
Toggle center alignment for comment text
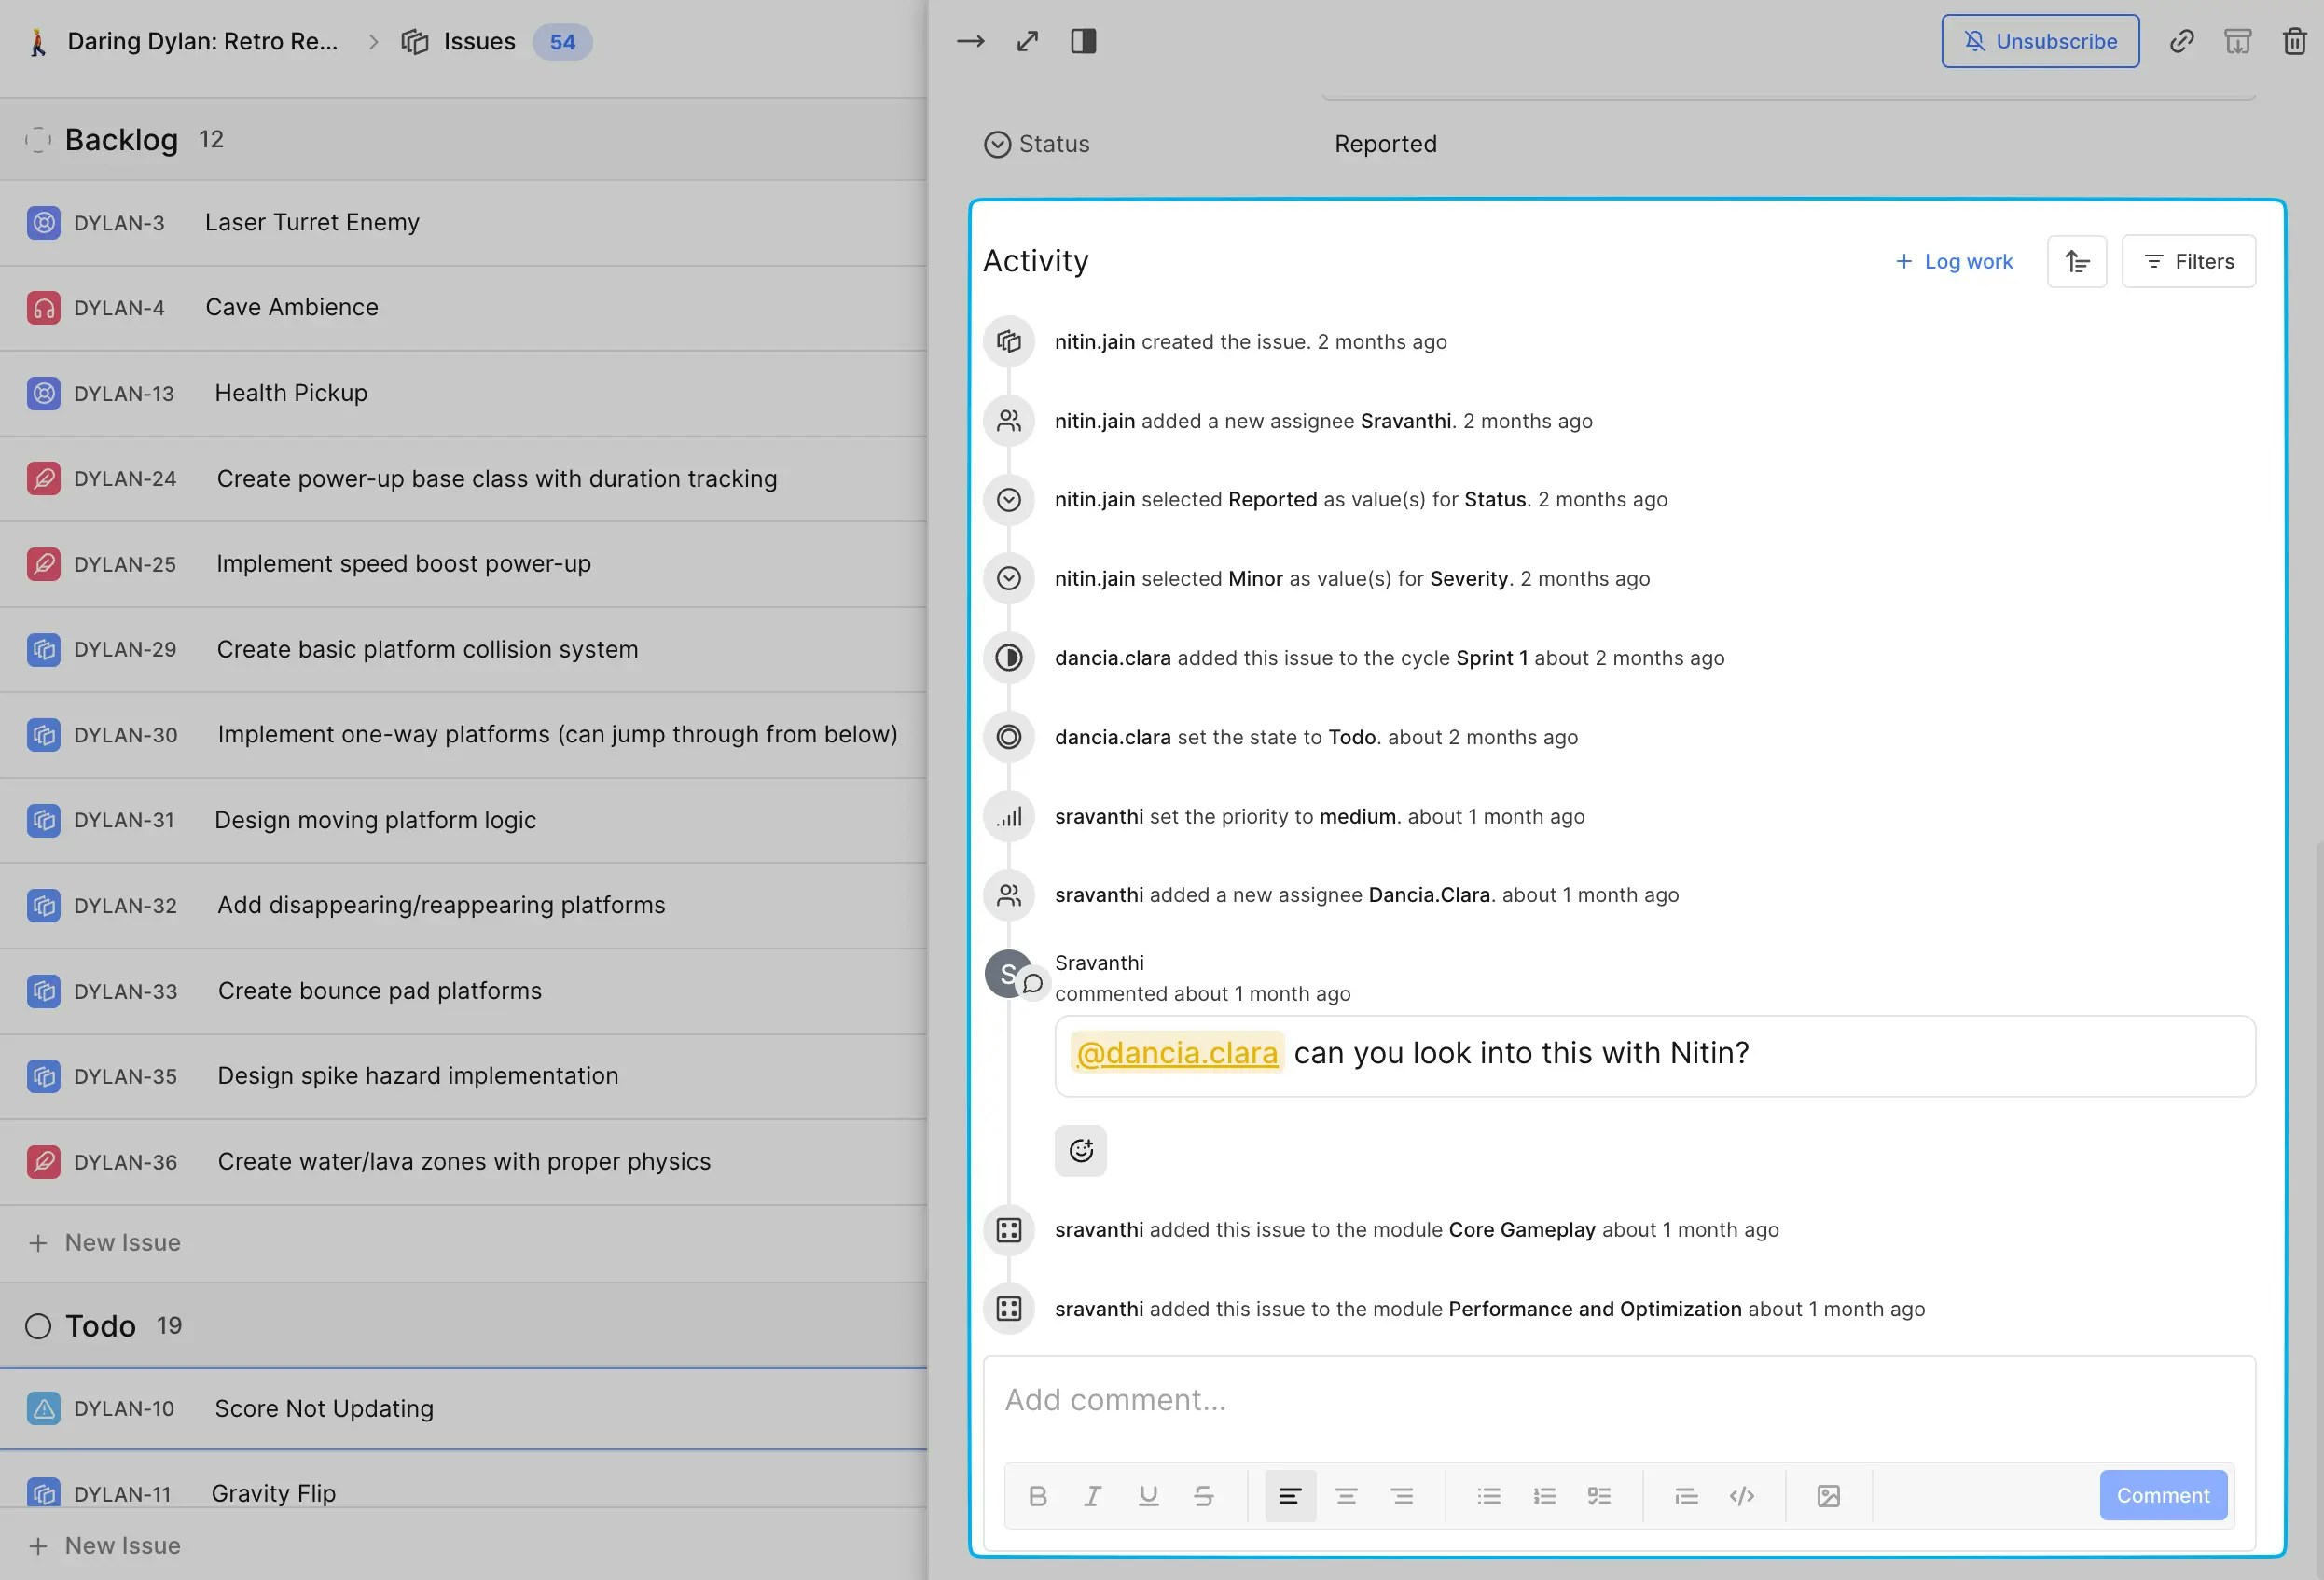coord(1346,1496)
